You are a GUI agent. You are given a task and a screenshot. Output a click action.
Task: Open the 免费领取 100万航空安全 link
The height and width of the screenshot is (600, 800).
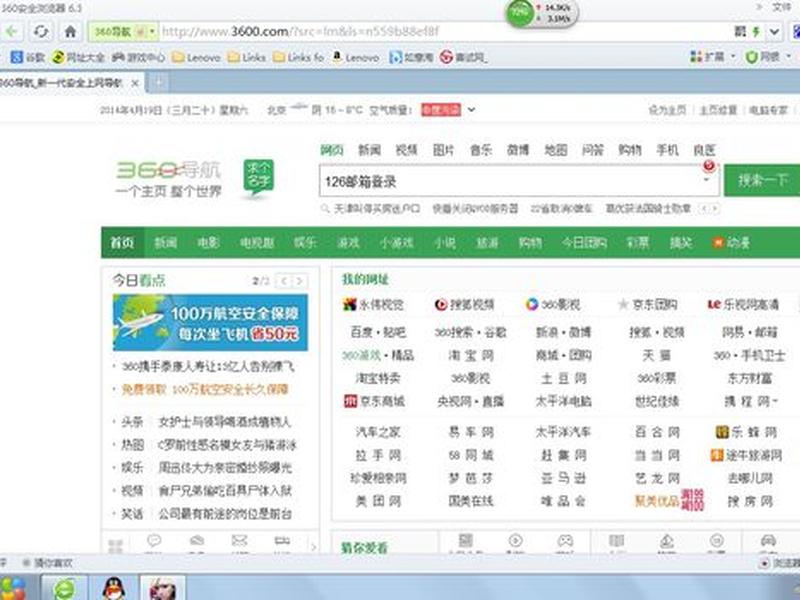[x=205, y=389]
